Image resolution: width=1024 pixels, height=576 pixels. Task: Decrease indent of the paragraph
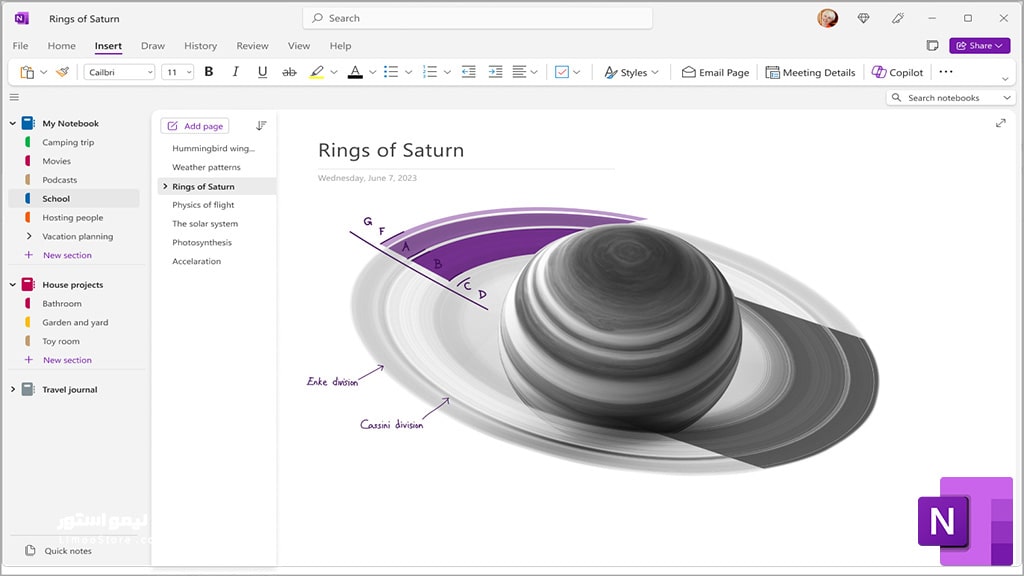pos(469,72)
